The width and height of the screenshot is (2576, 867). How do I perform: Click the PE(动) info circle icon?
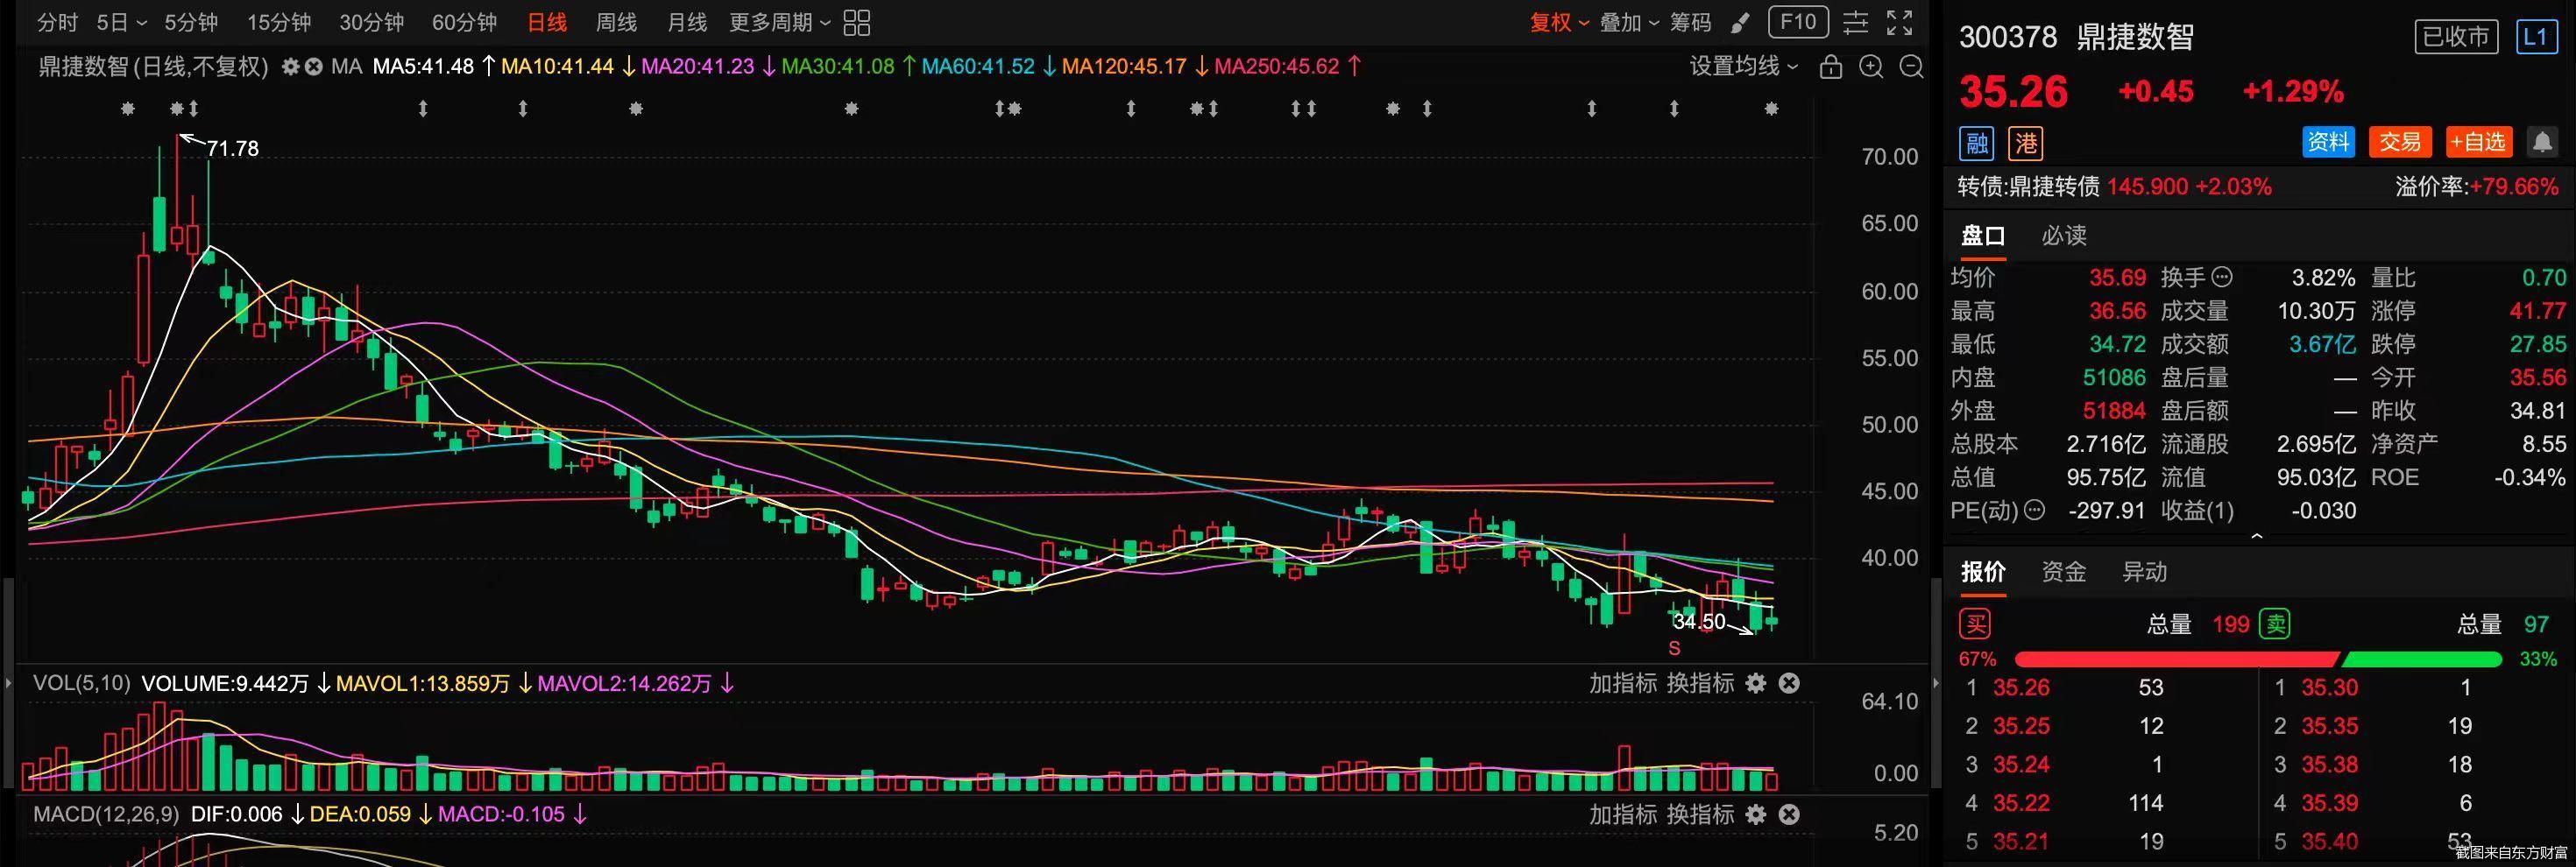point(2034,510)
